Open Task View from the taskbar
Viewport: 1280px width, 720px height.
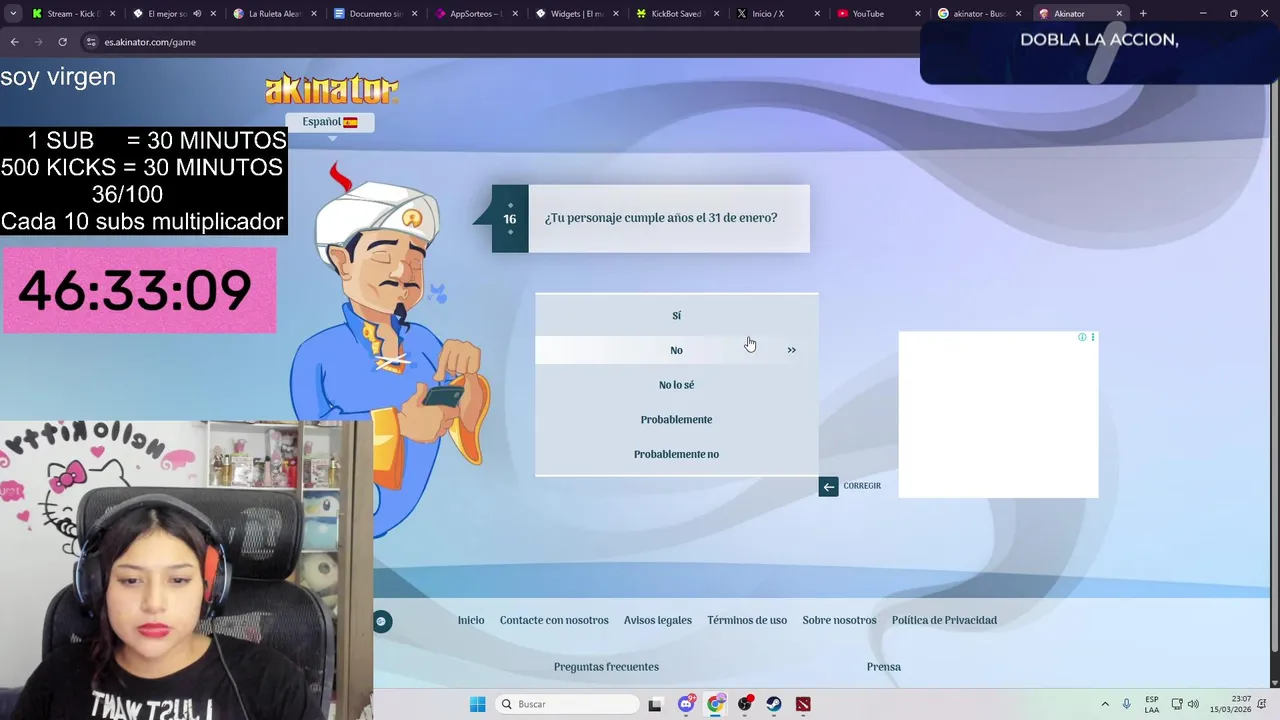(x=655, y=704)
